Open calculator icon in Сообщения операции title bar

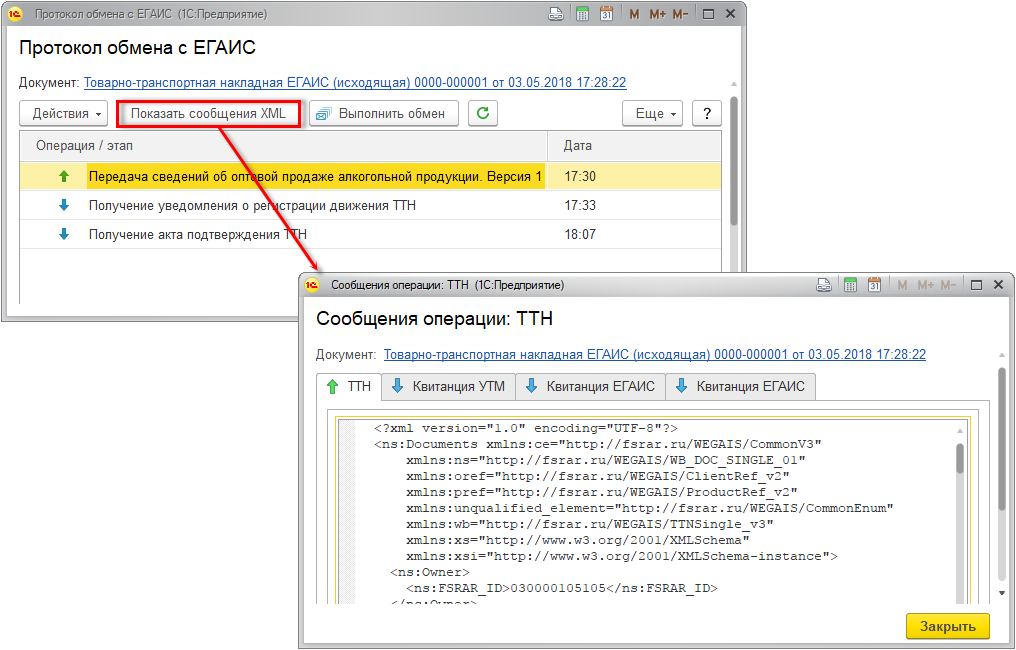click(850, 284)
